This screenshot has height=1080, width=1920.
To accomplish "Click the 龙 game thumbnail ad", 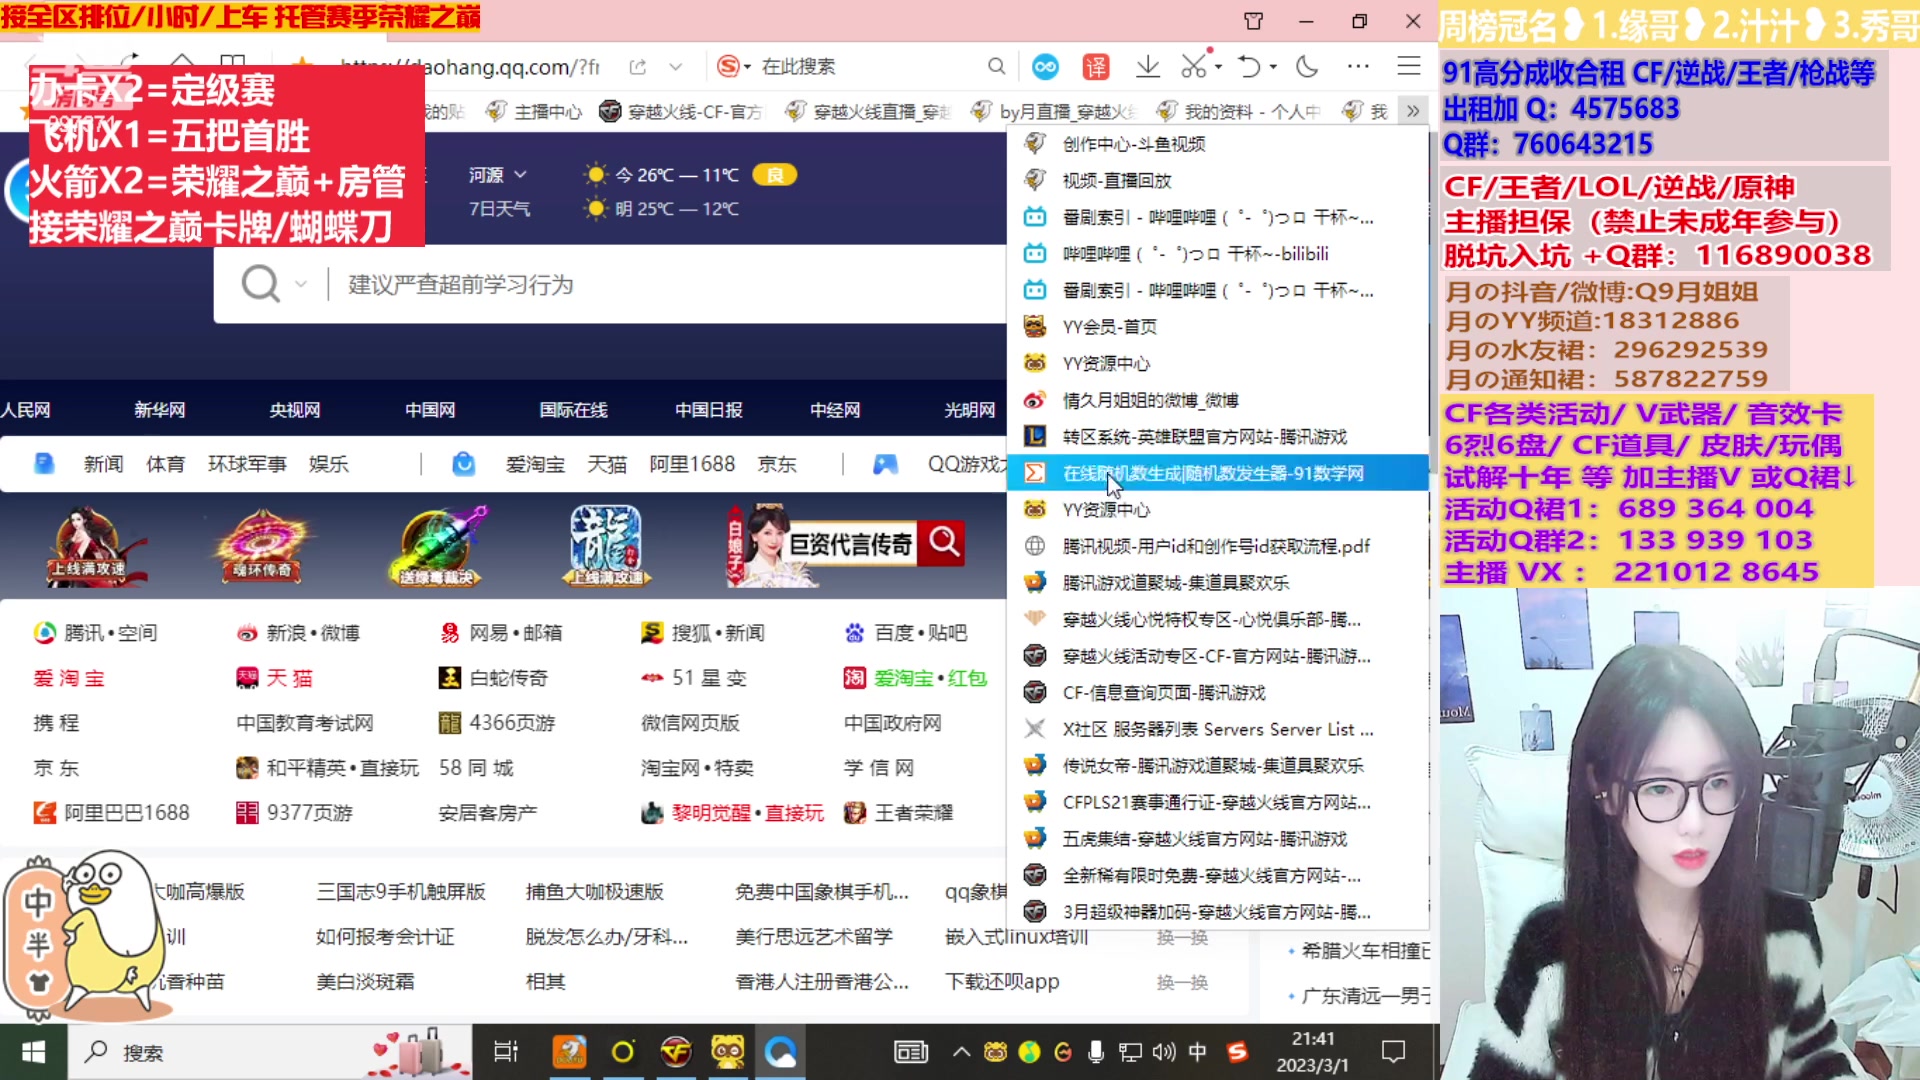I will click(607, 545).
